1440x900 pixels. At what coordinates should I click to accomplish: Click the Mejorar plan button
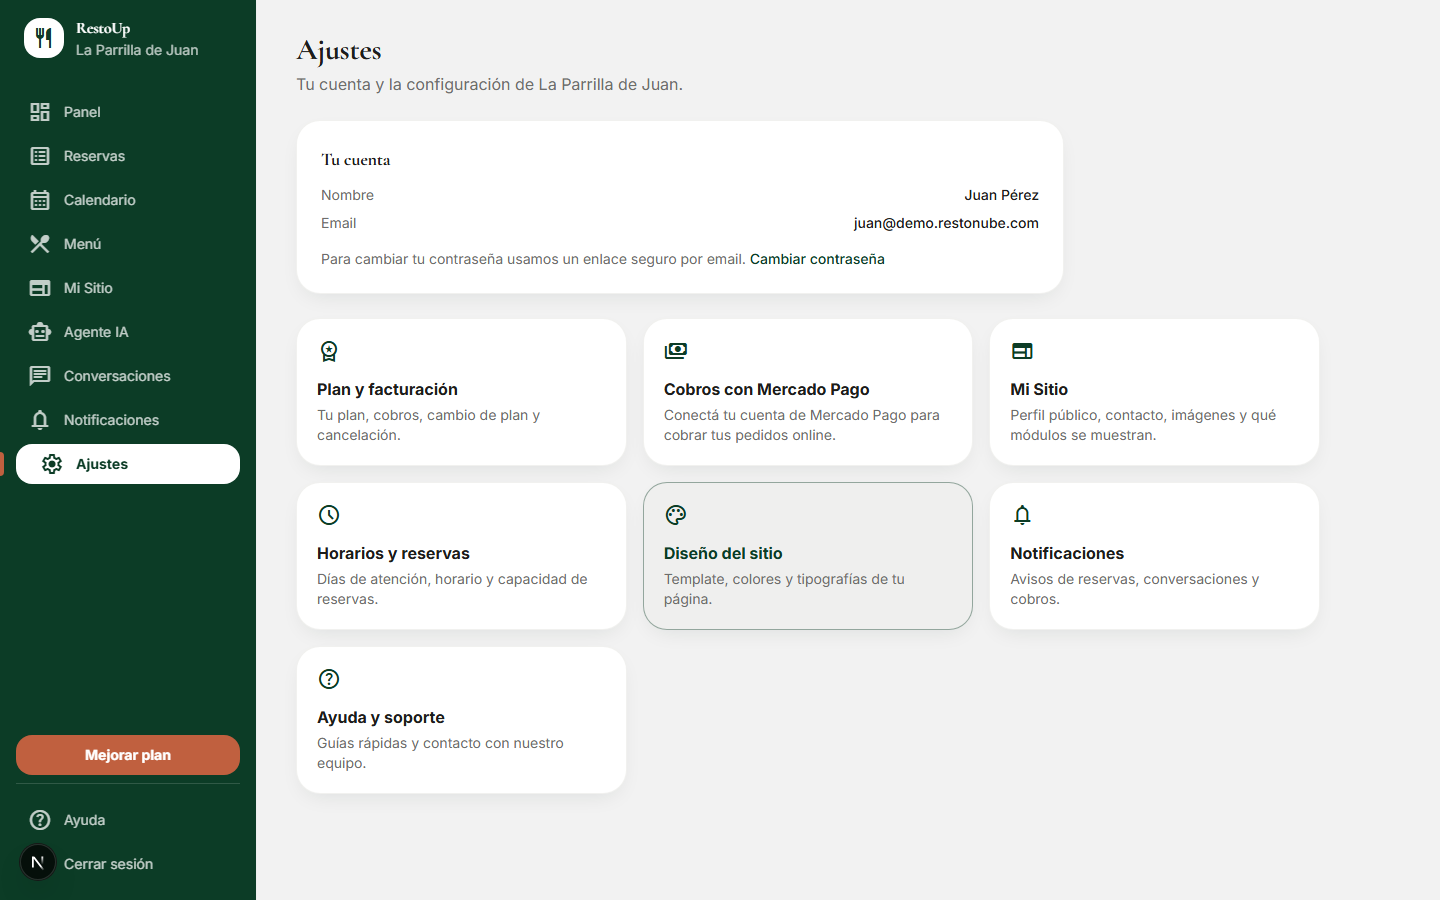point(128,755)
